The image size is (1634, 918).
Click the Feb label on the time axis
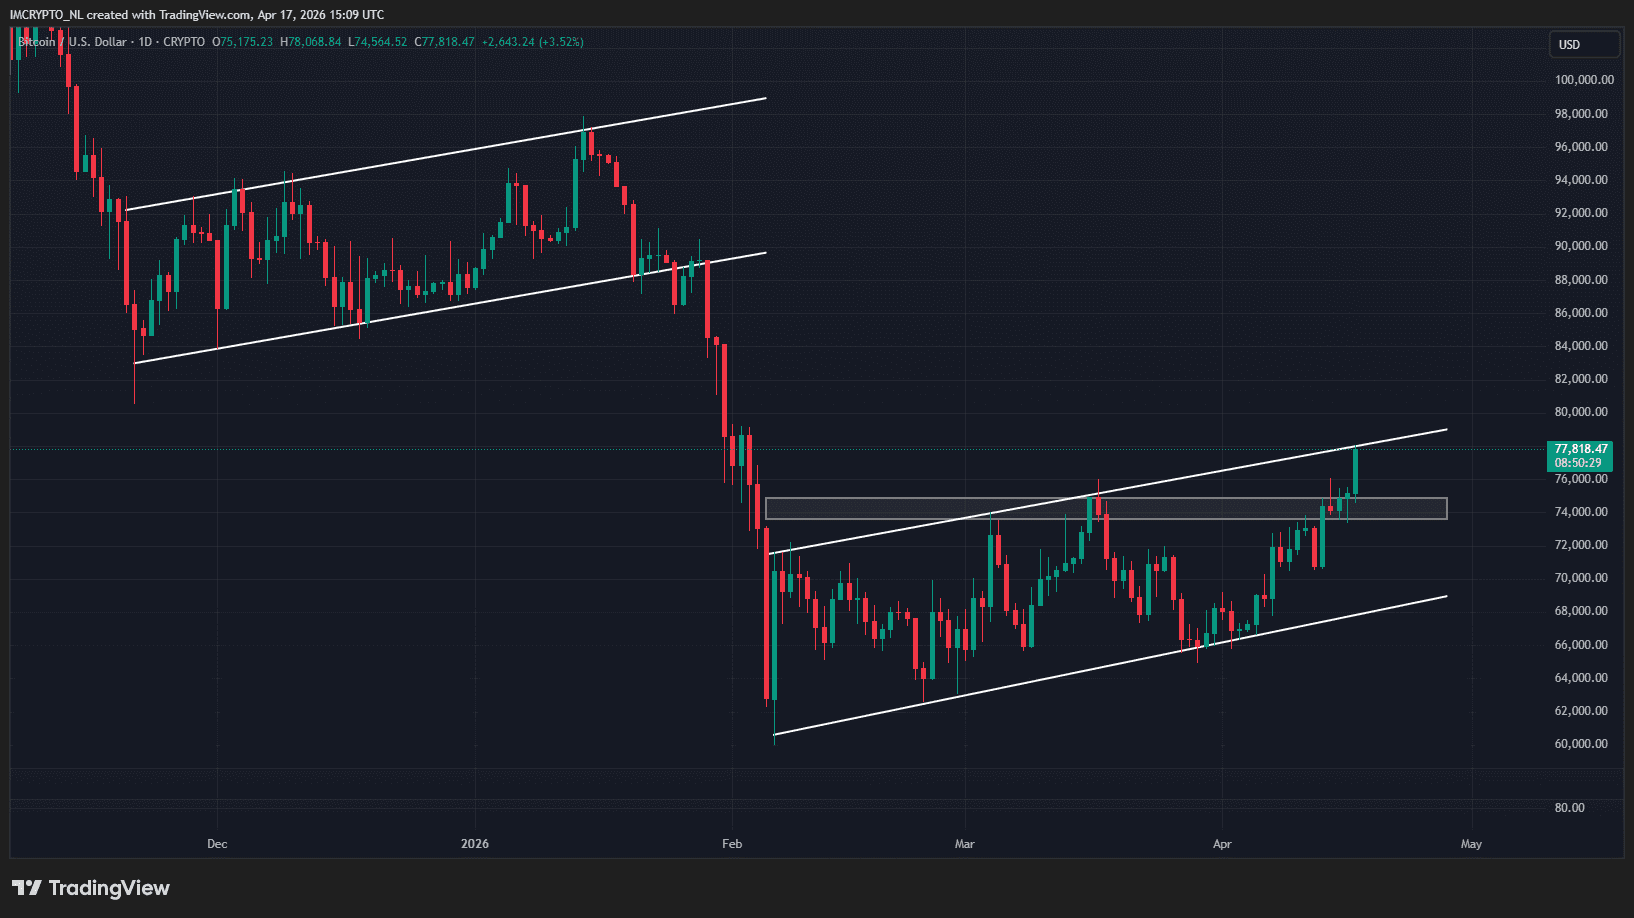732,844
